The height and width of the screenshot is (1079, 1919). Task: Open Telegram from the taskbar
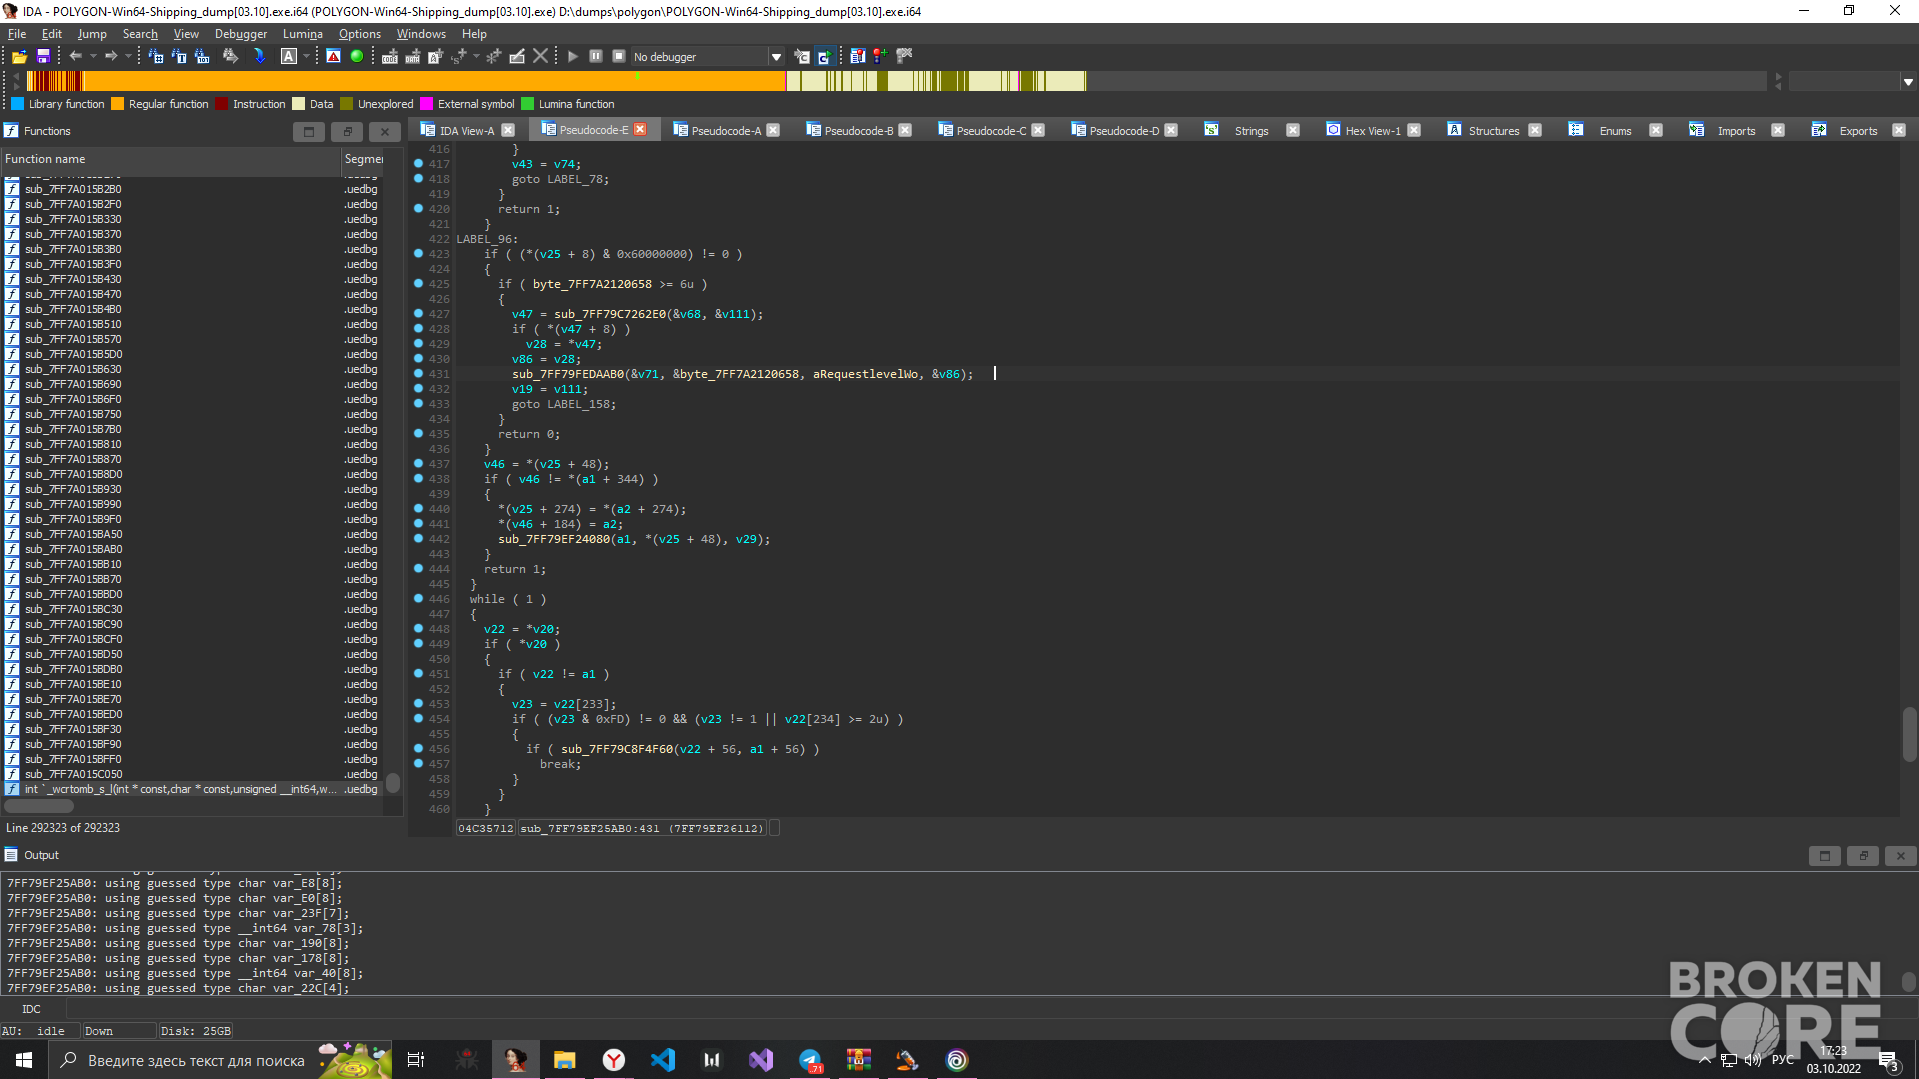click(x=810, y=1060)
